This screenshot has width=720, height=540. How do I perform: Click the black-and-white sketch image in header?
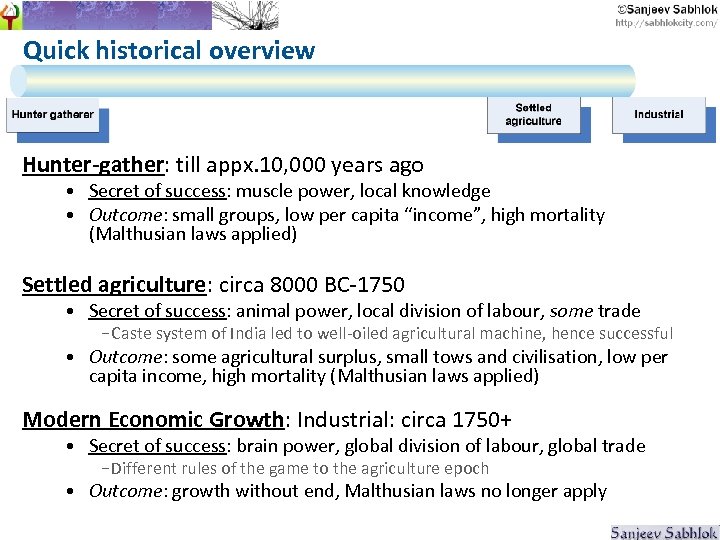pos(246,15)
